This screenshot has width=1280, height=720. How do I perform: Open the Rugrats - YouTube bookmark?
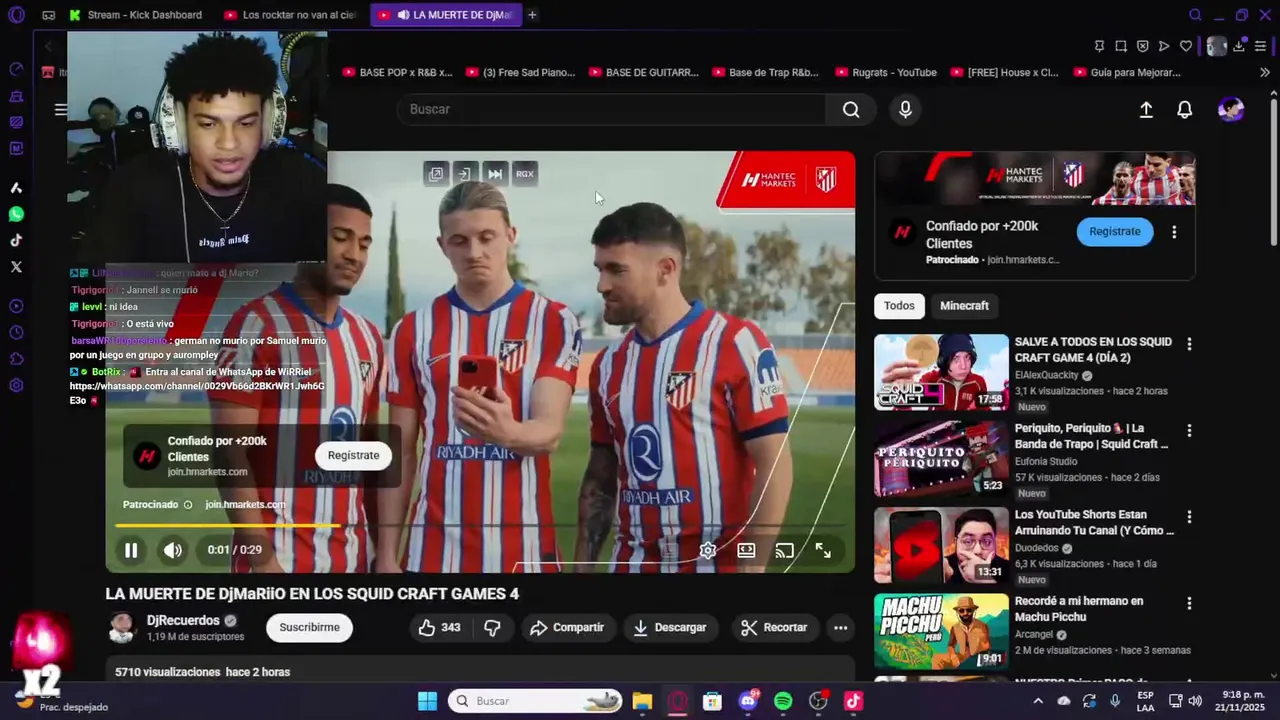tap(886, 72)
